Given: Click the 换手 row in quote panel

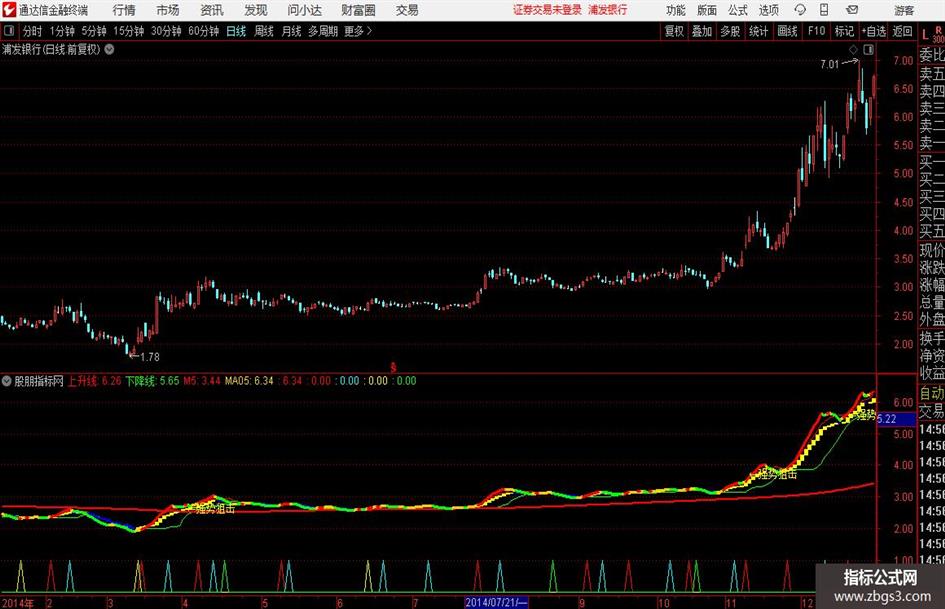Looking at the screenshot, I should click(932, 338).
